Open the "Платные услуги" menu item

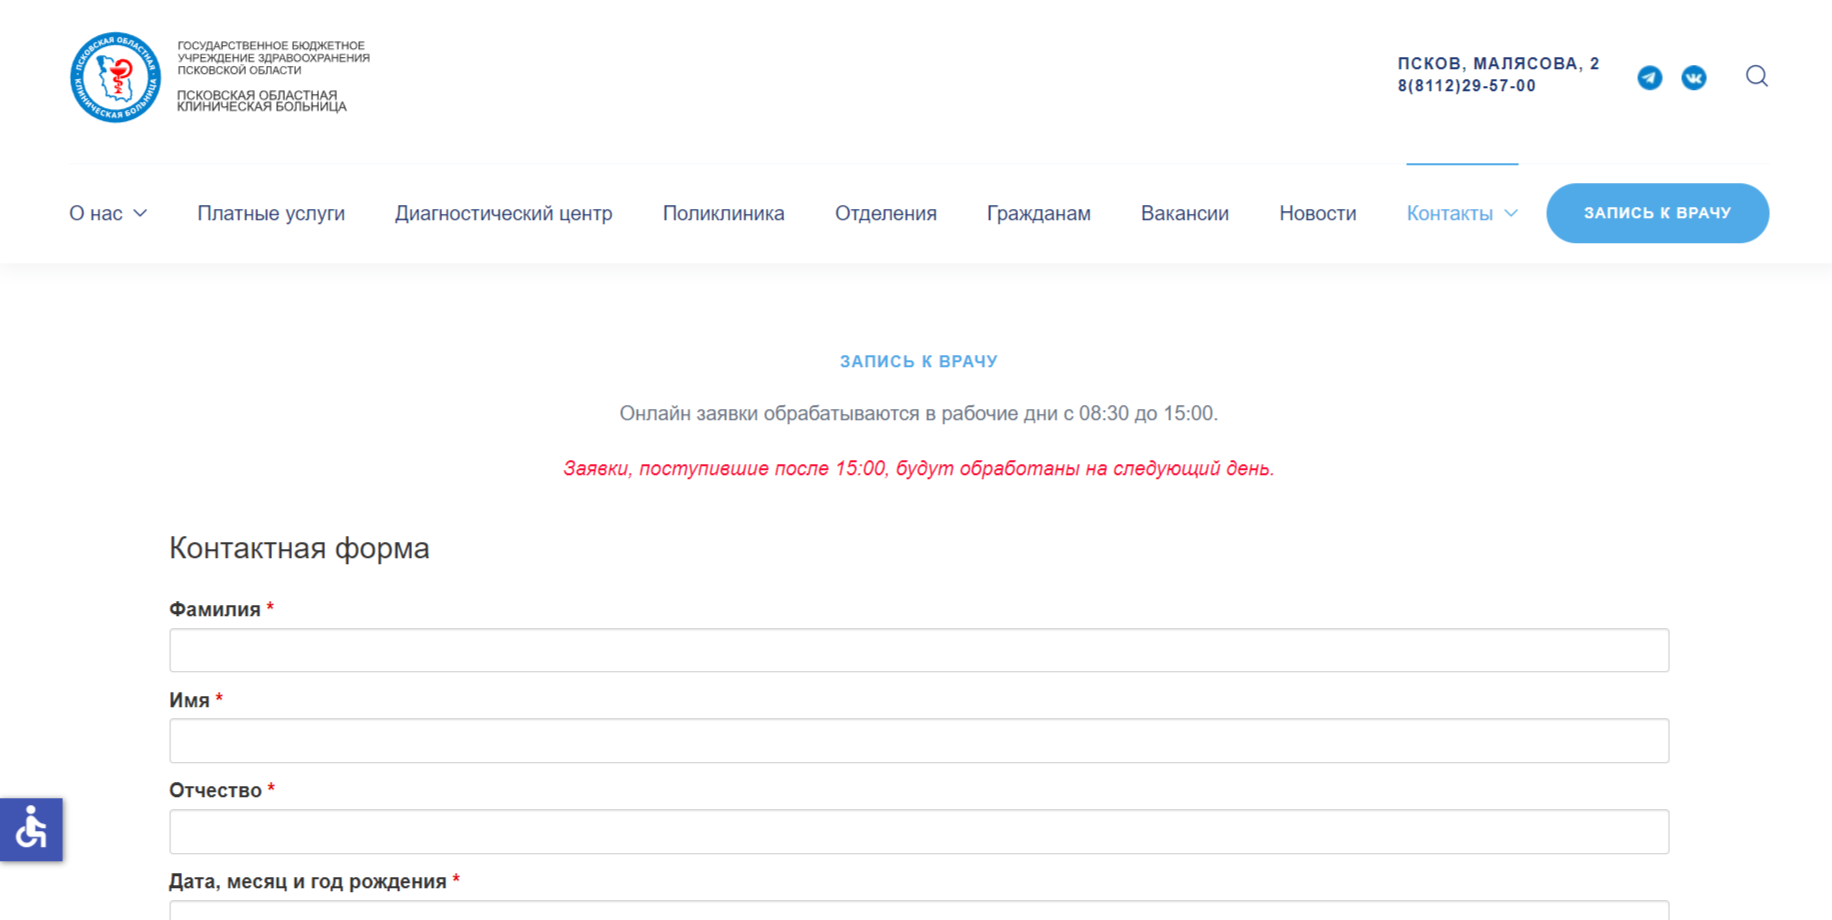point(271,213)
